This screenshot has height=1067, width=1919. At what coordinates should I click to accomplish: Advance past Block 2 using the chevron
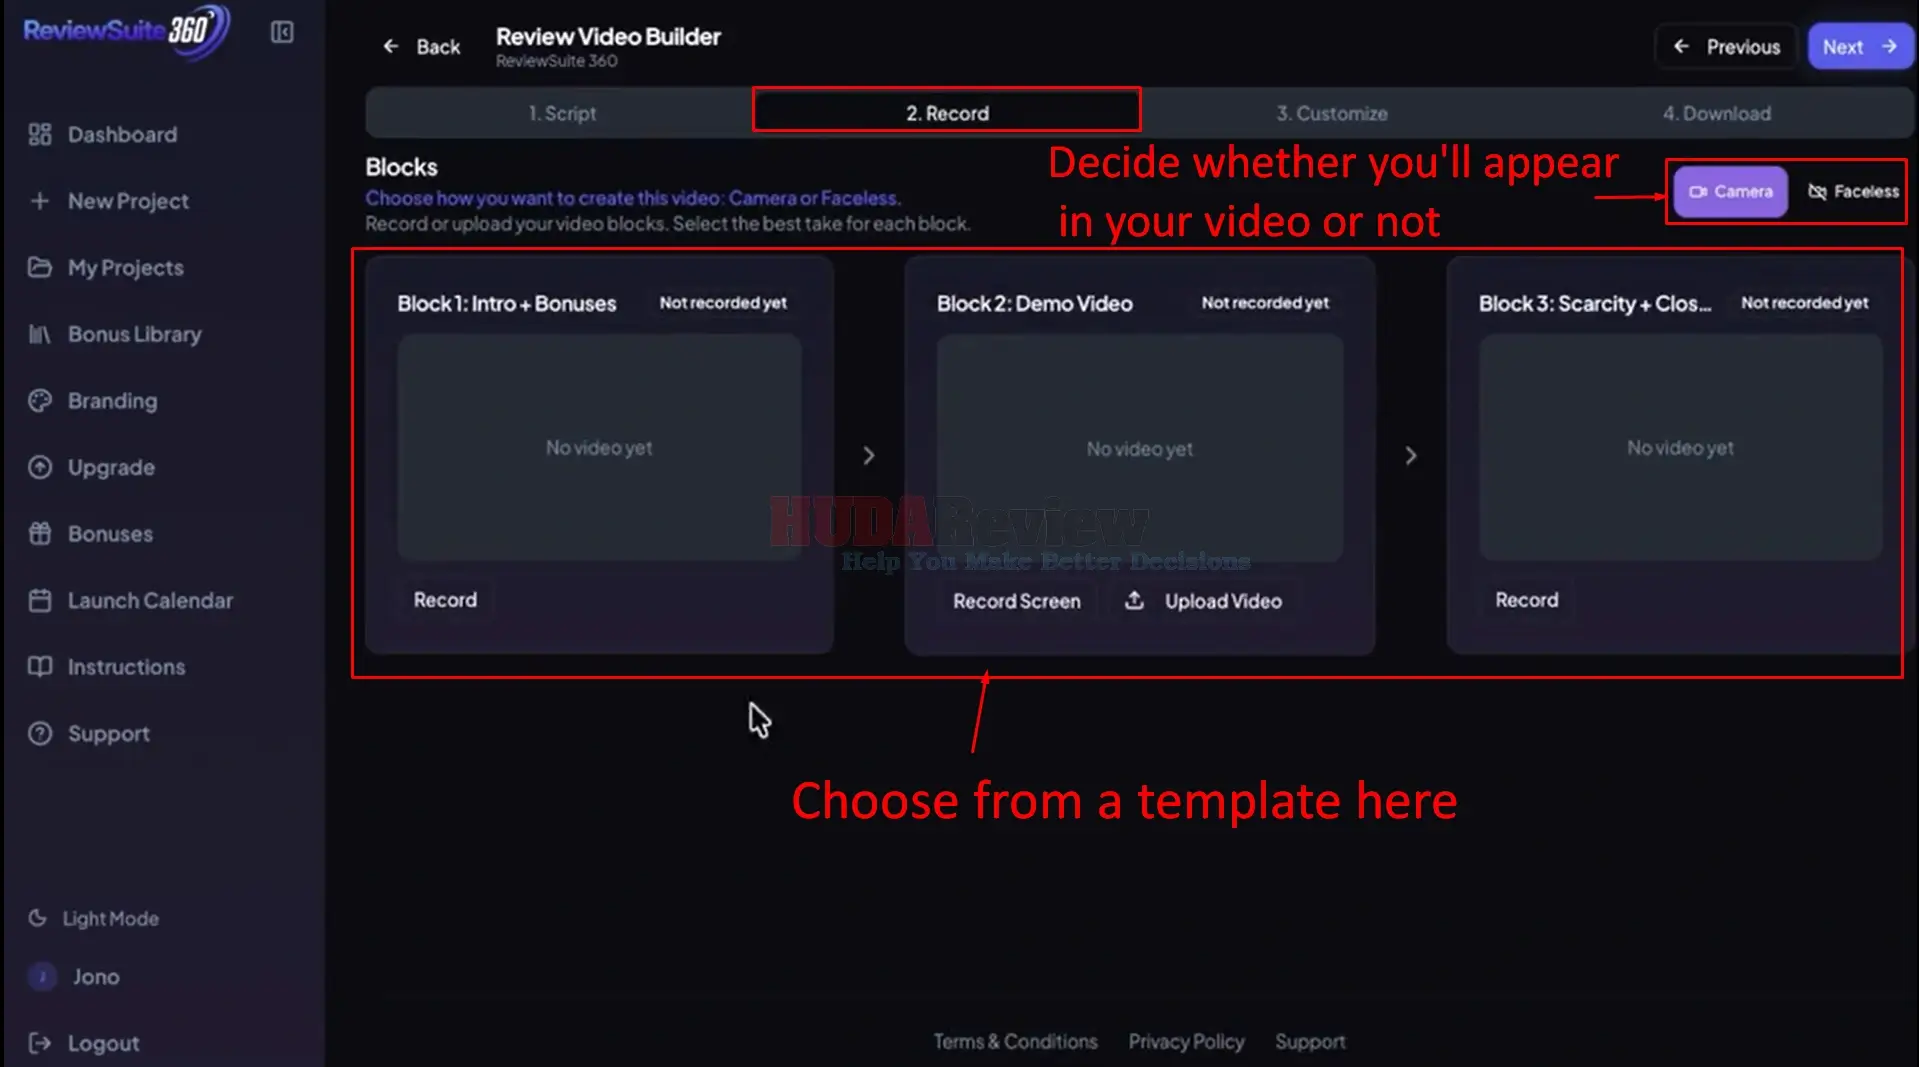pyautogui.click(x=1411, y=455)
